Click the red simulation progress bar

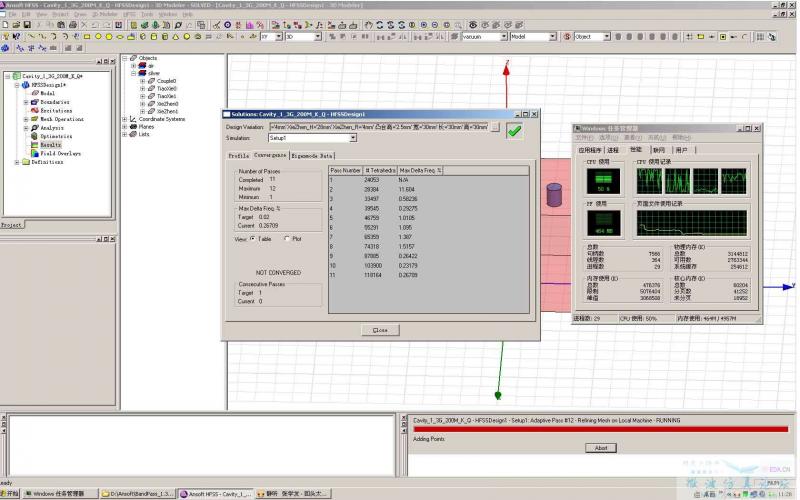(x=600, y=430)
